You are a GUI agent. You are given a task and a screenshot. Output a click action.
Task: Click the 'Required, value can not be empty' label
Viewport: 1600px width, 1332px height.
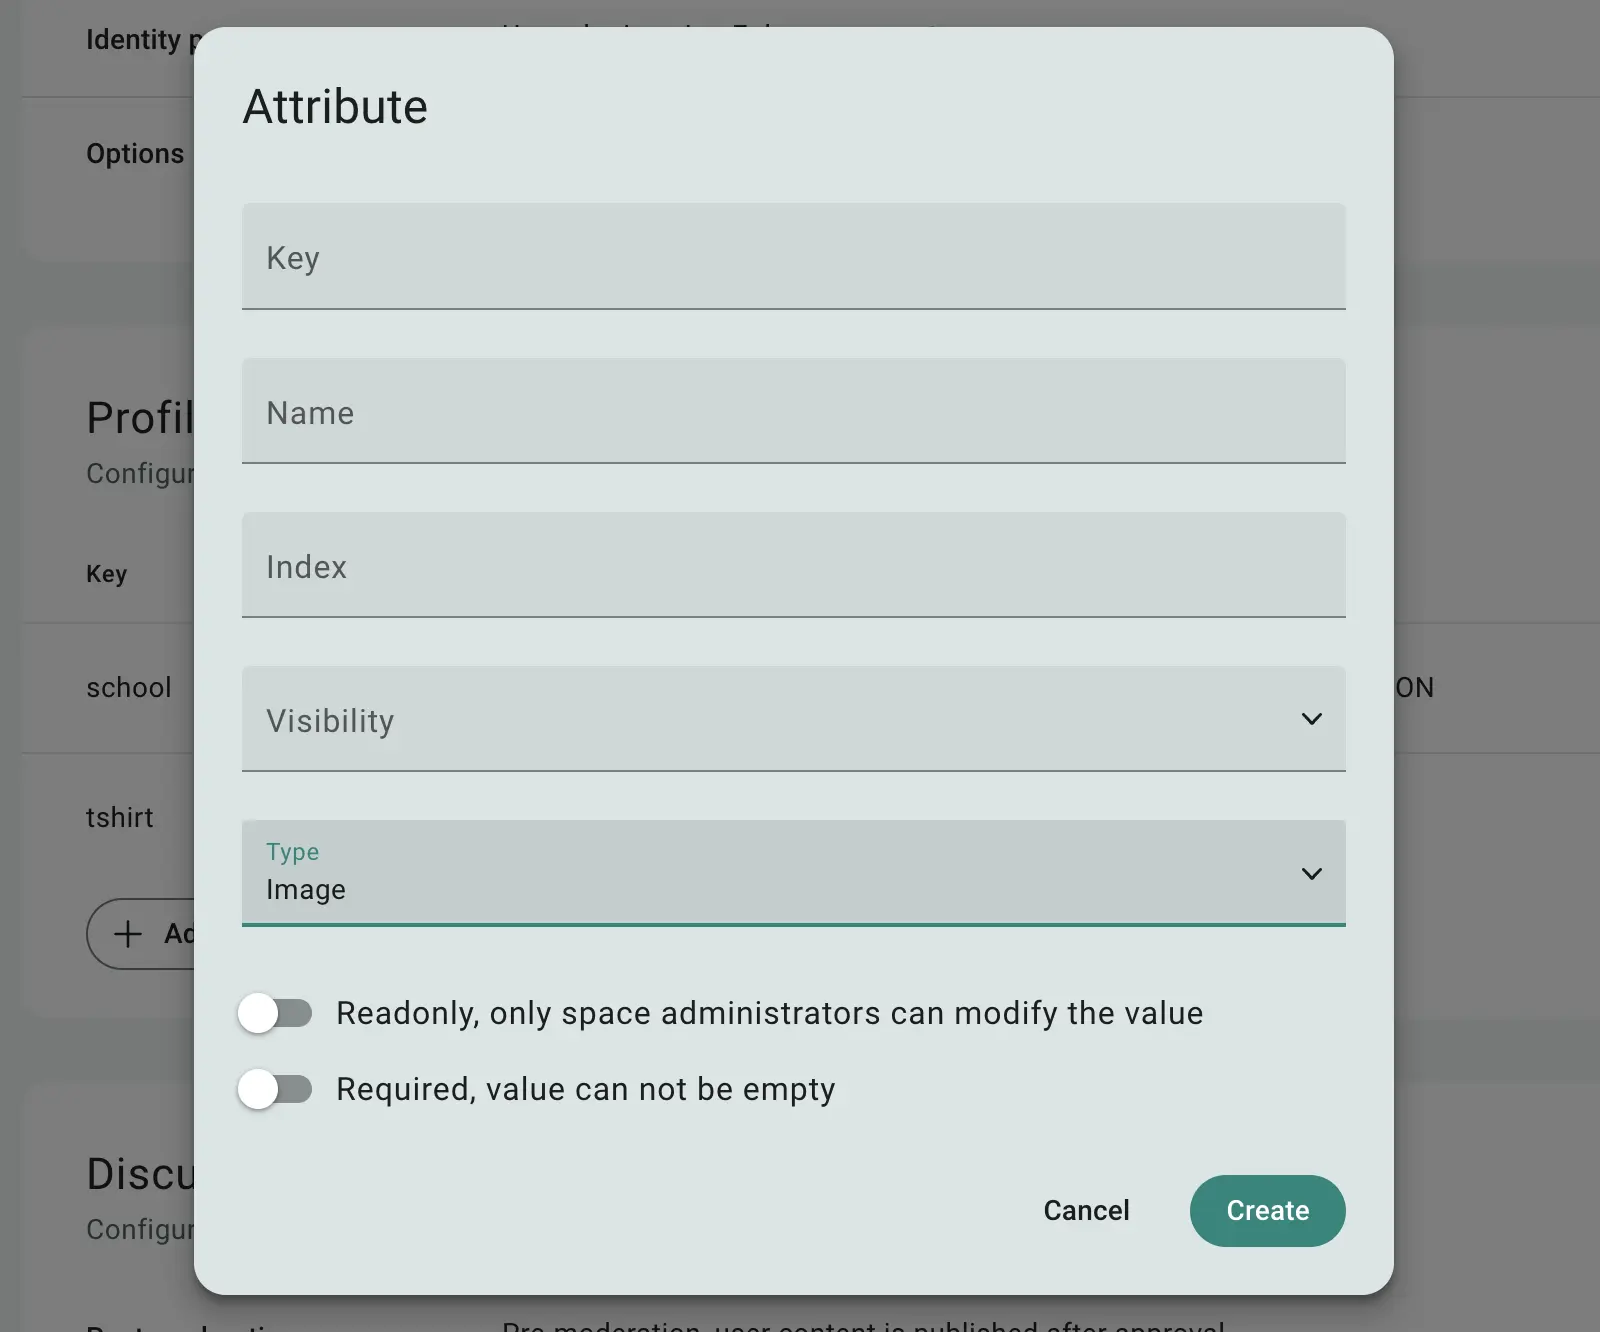click(585, 1089)
